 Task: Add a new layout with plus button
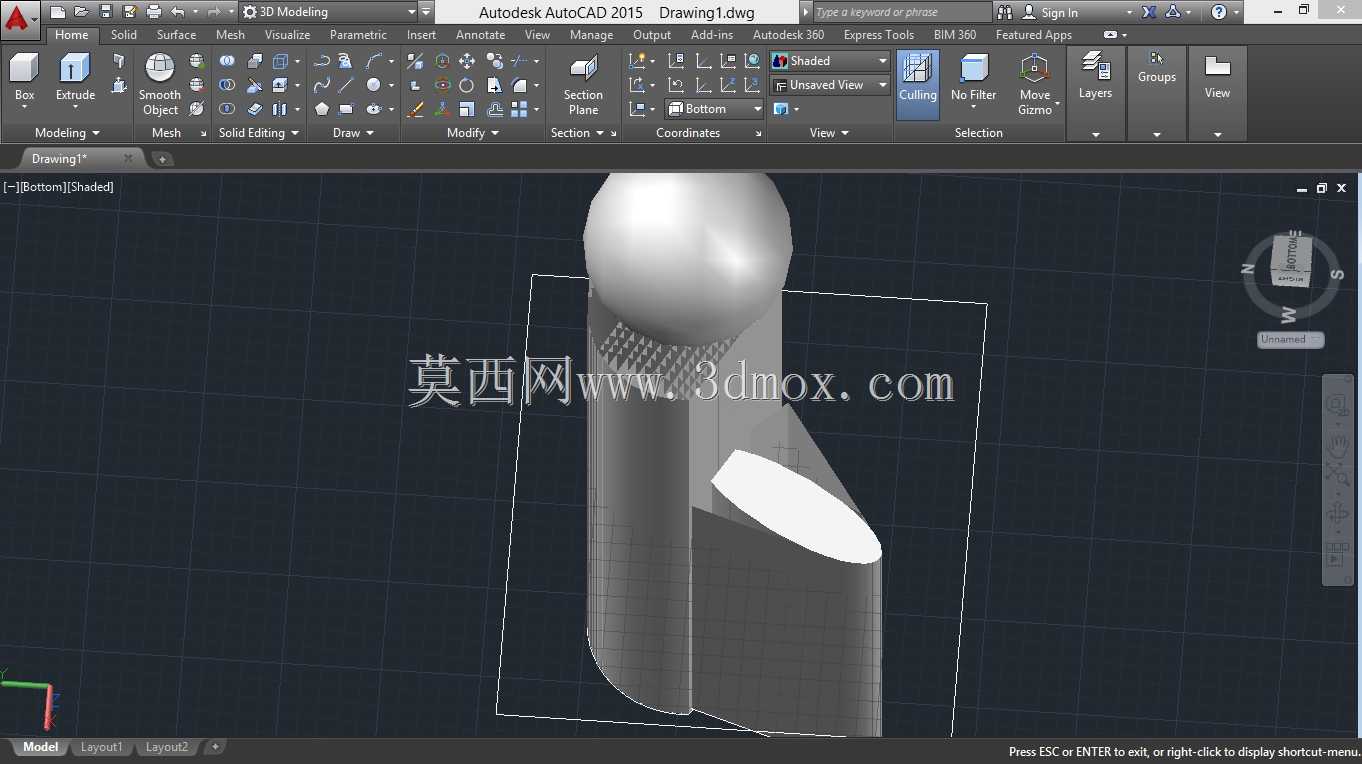tap(215, 747)
